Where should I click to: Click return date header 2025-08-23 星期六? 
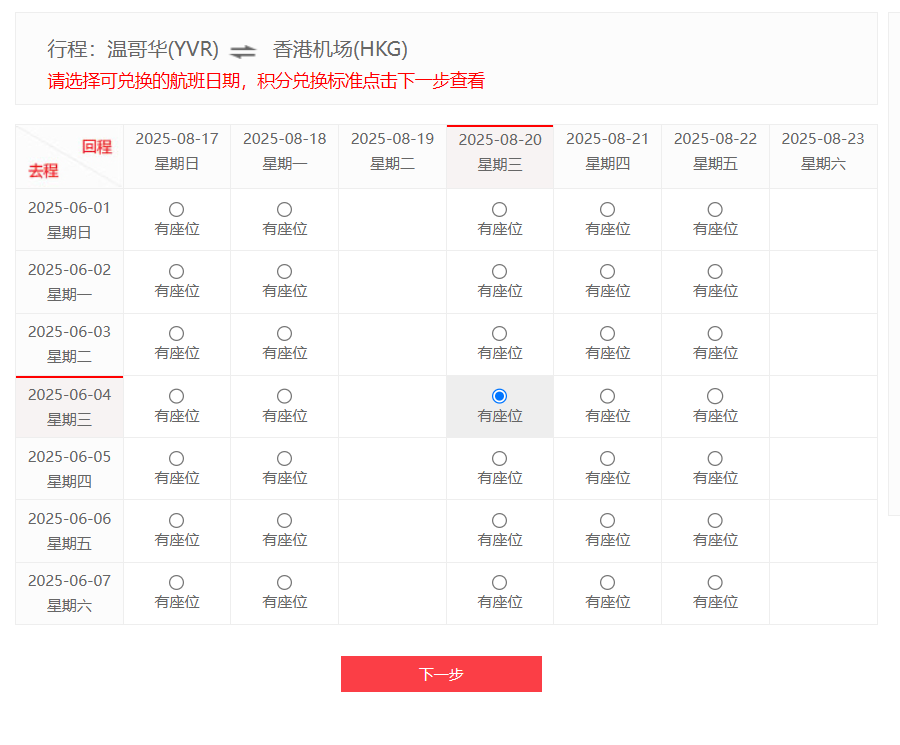[x=823, y=156]
